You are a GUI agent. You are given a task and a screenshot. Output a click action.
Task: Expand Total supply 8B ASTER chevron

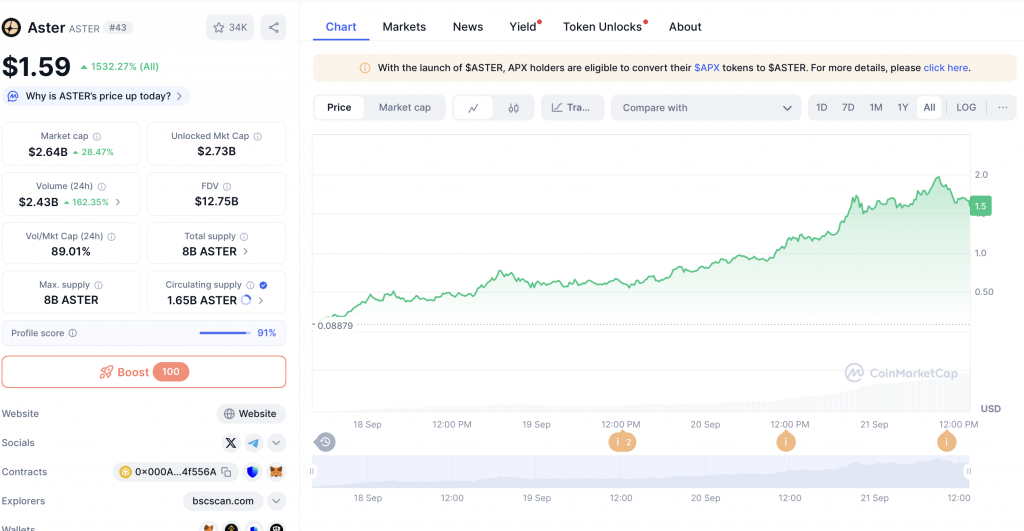click(x=246, y=251)
